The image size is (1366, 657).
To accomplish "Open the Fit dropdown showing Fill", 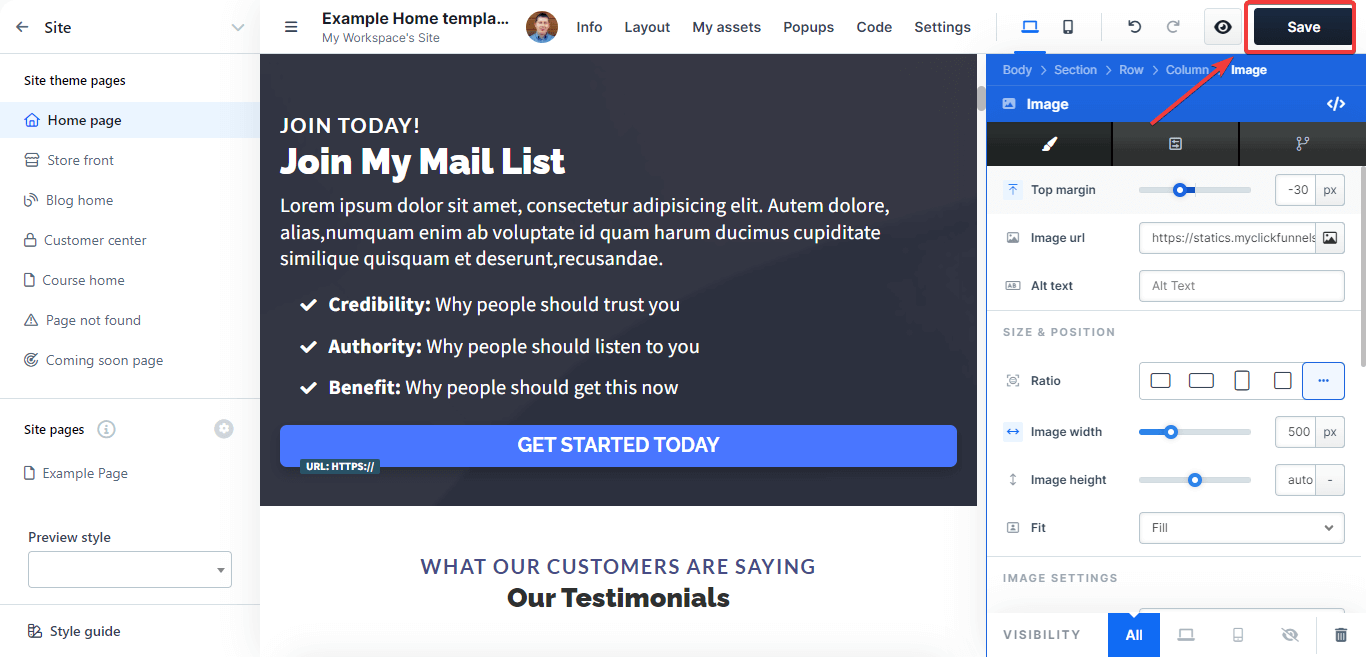I will point(1241,527).
